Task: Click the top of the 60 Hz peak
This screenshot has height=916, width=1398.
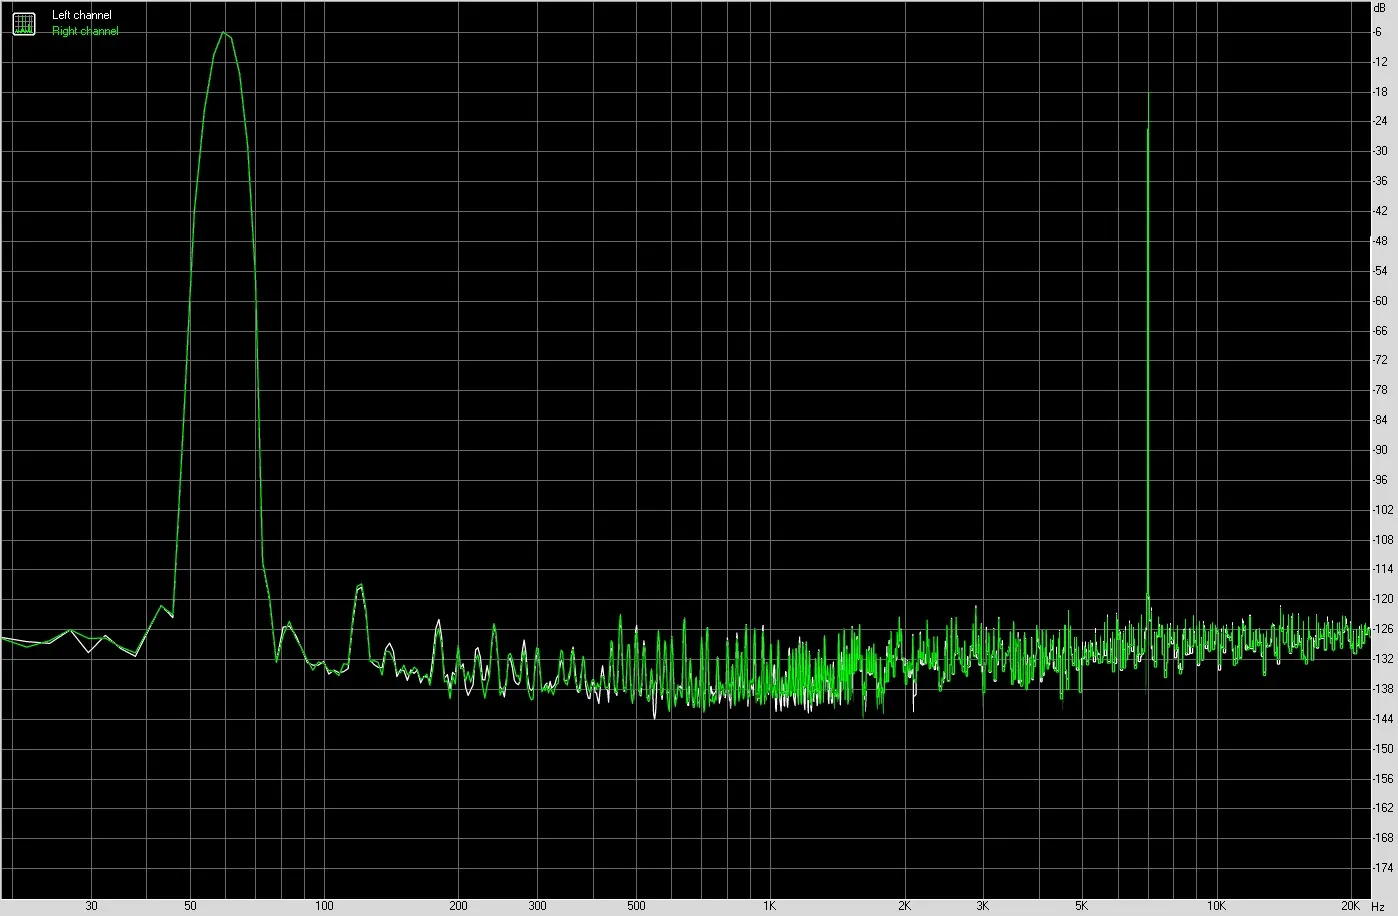Action: coord(224,33)
